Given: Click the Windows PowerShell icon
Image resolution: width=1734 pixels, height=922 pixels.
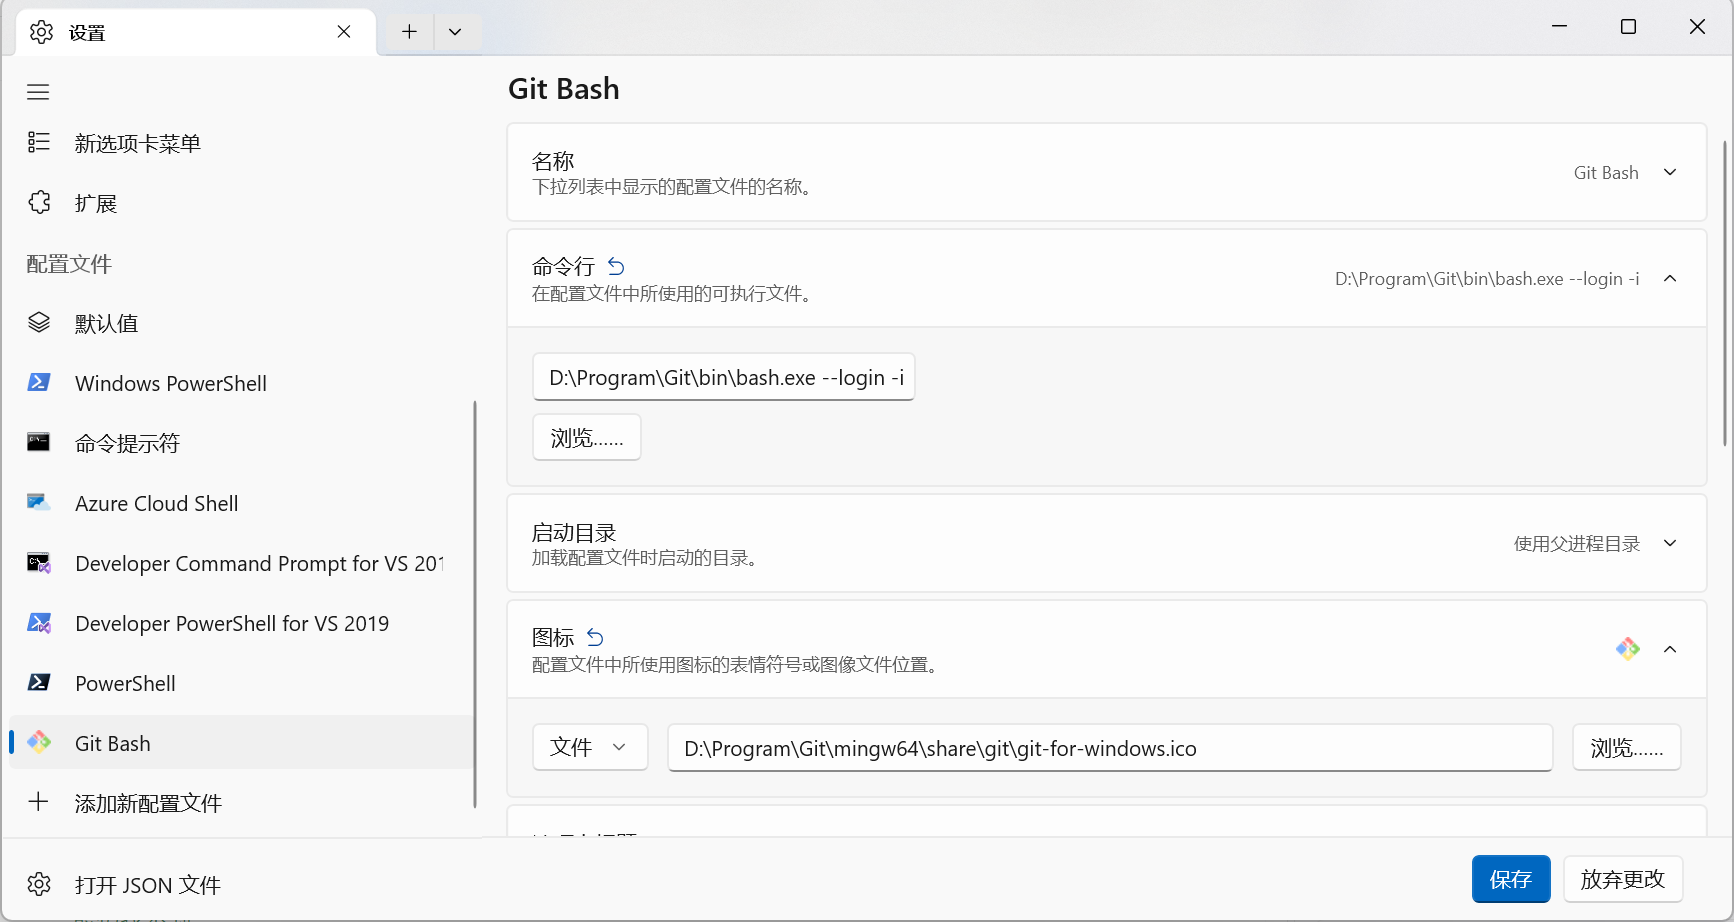Looking at the screenshot, I should (x=39, y=382).
